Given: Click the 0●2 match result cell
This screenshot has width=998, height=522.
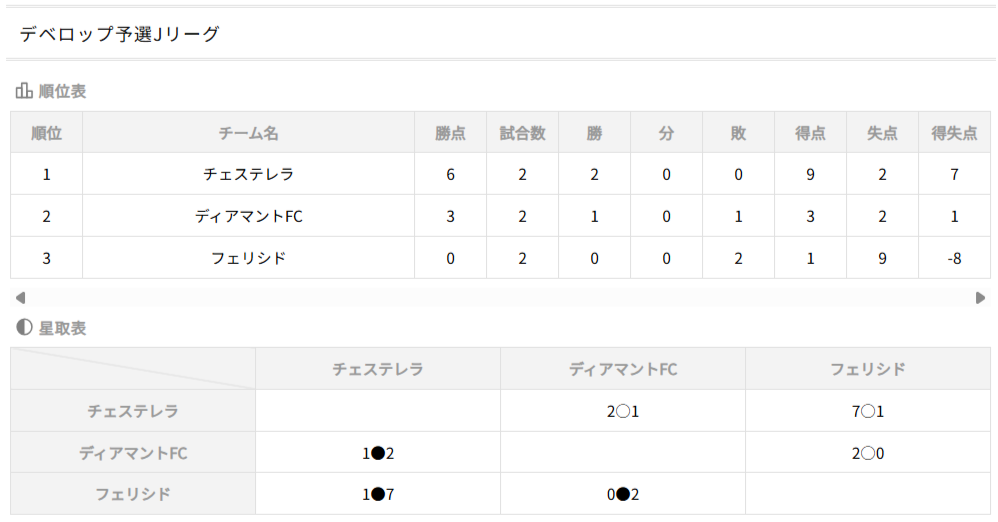Looking at the screenshot, I should pyautogui.click(x=623, y=494).
